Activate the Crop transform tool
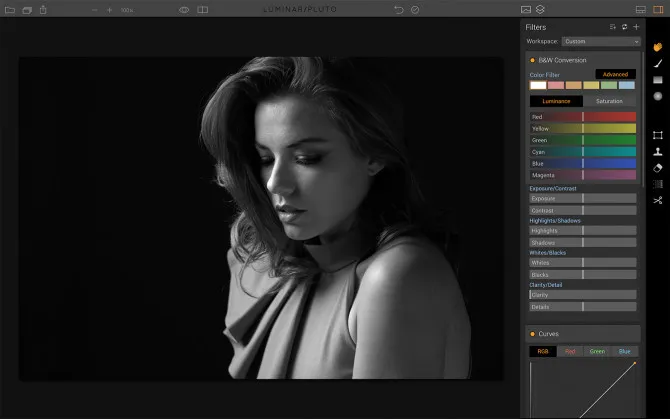This screenshot has width=670, height=419. pos(658,135)
